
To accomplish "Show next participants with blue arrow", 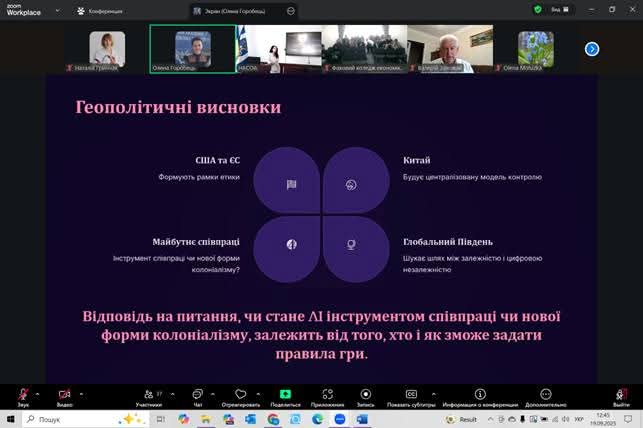I will coord(592,48).
